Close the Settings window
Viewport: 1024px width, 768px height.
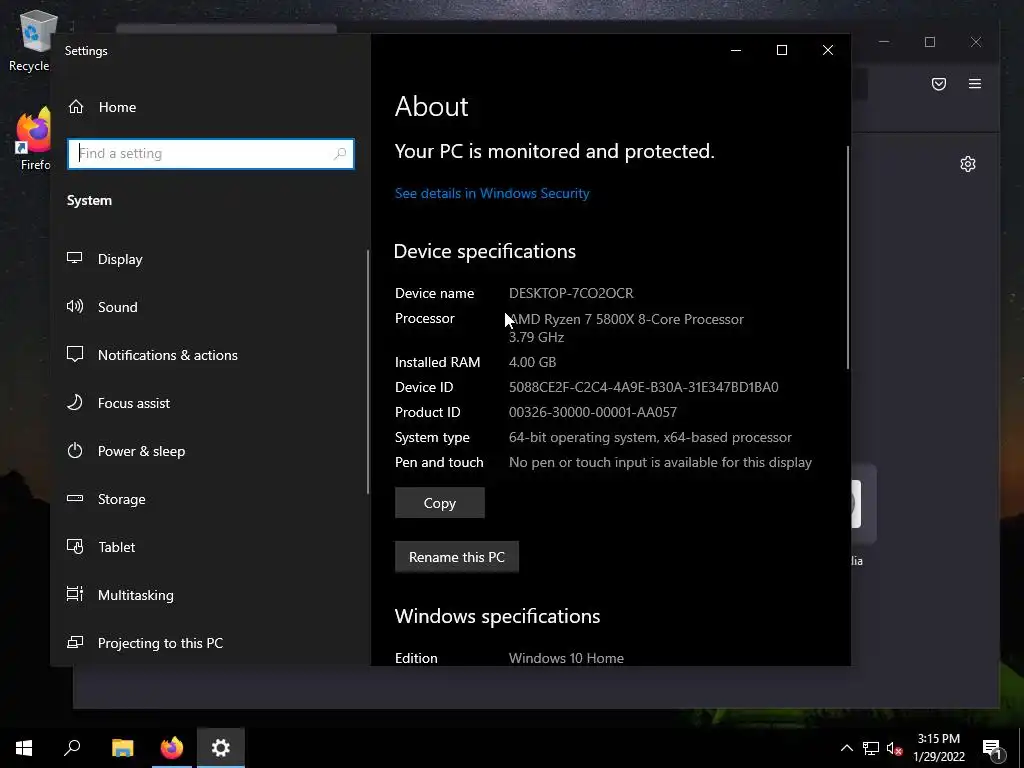[827, 50]
